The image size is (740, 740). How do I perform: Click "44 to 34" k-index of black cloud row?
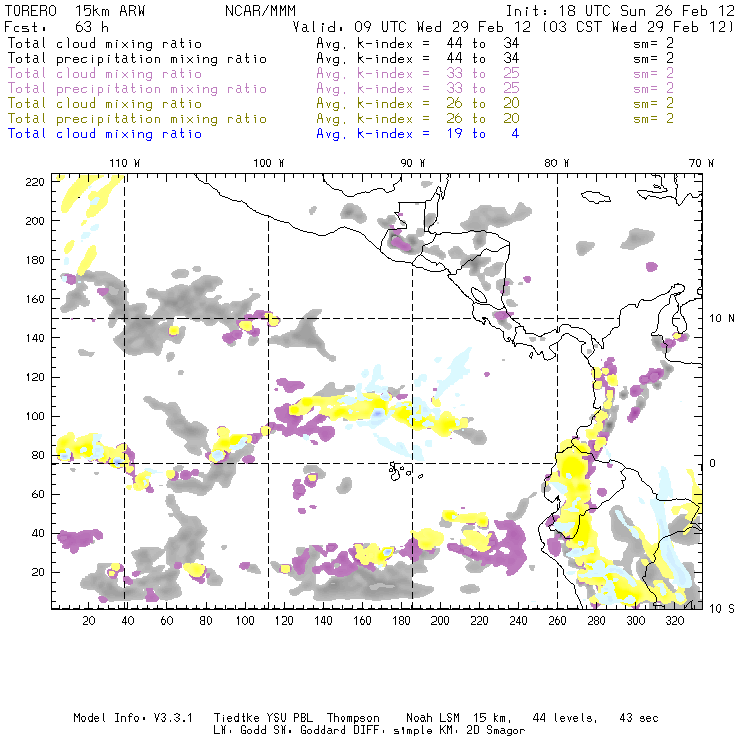coord(483,43)
